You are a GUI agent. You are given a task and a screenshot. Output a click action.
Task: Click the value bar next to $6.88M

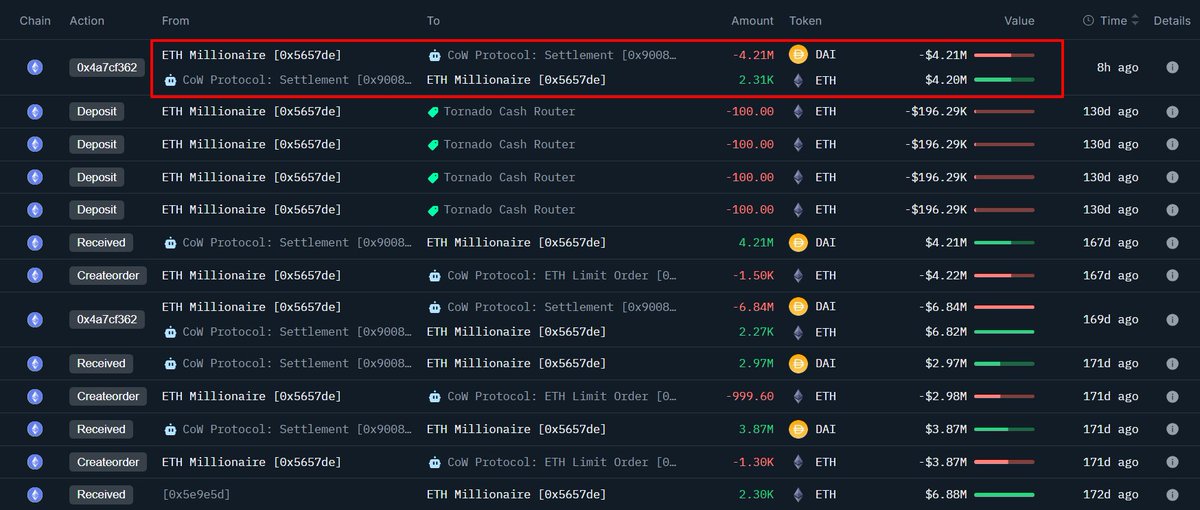point(1004,495)
